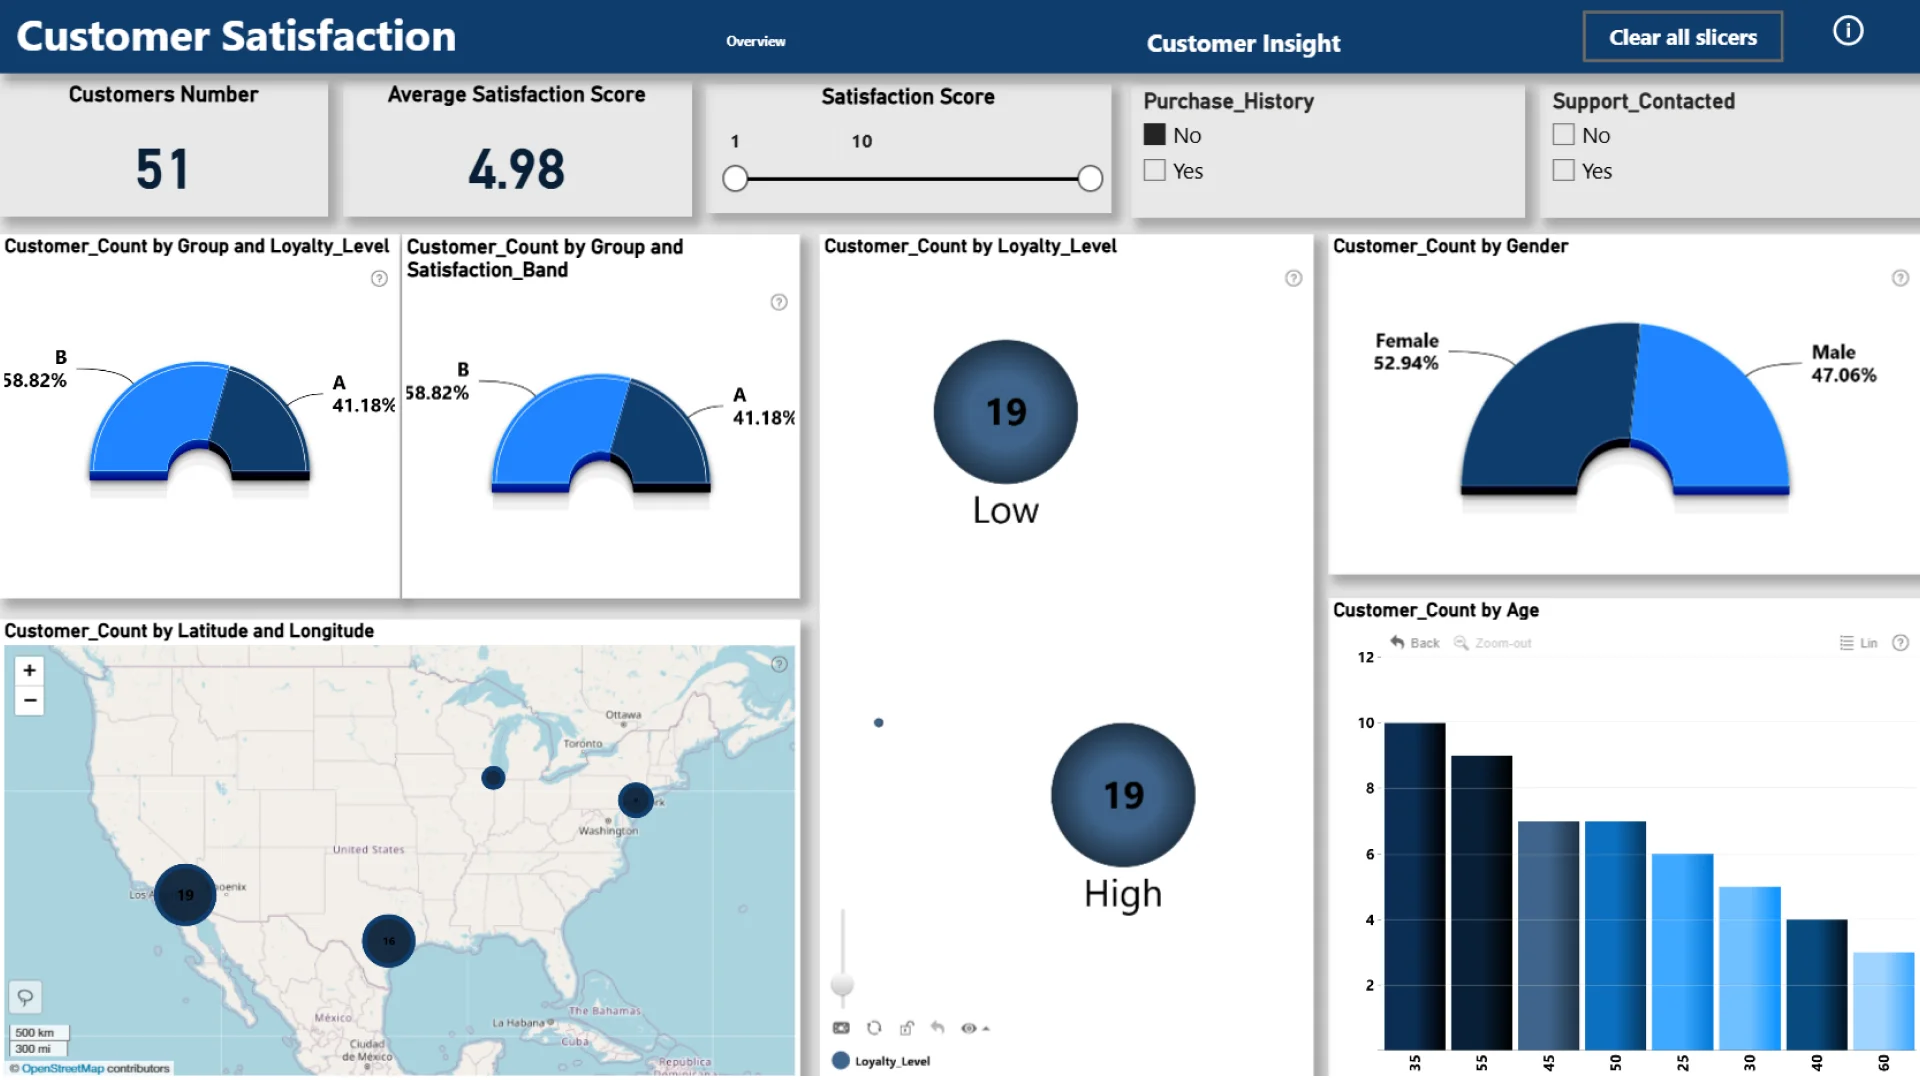Viewport: 1920px width, 1080px height.
Task: Click the map cluster labeled 19
Action: coord(185,894)
